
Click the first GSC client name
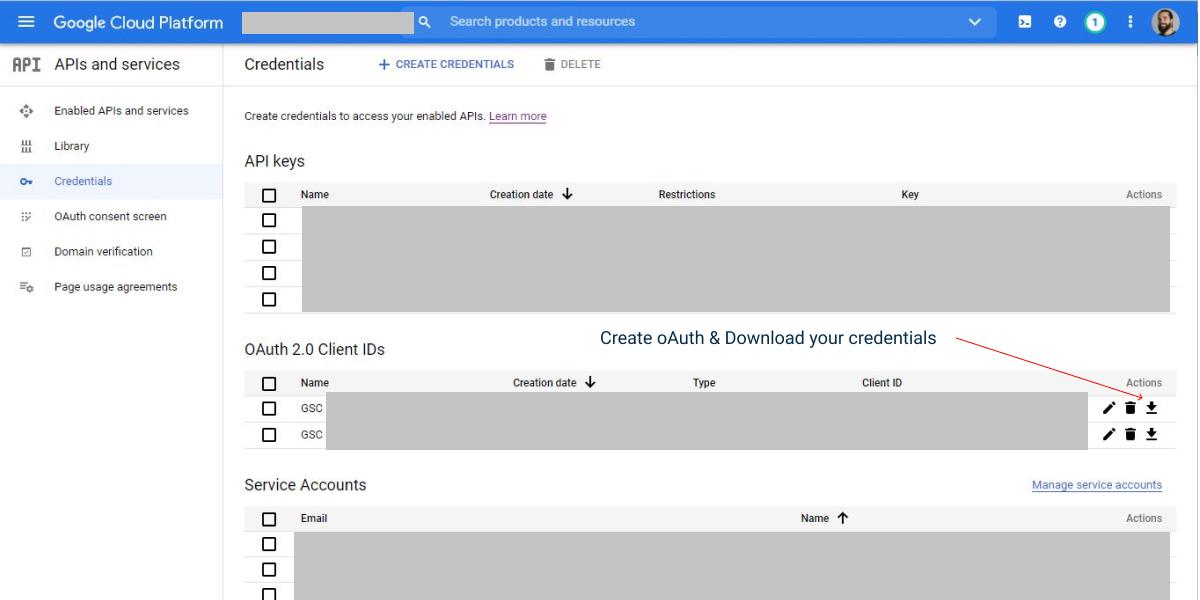[x=312, y=408]
